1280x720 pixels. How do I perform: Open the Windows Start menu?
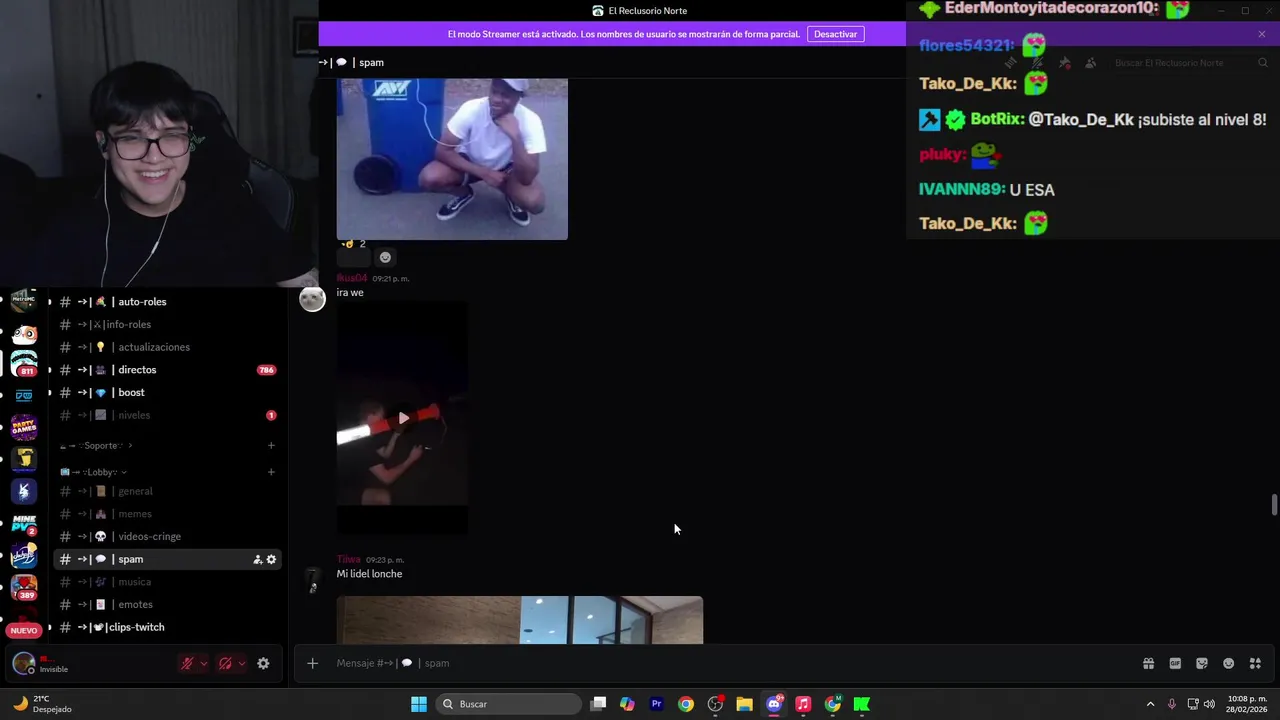[419, 704]
